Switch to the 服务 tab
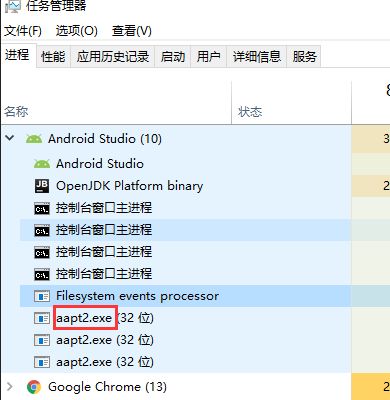390x400 pixels. [x=304, y=57]
